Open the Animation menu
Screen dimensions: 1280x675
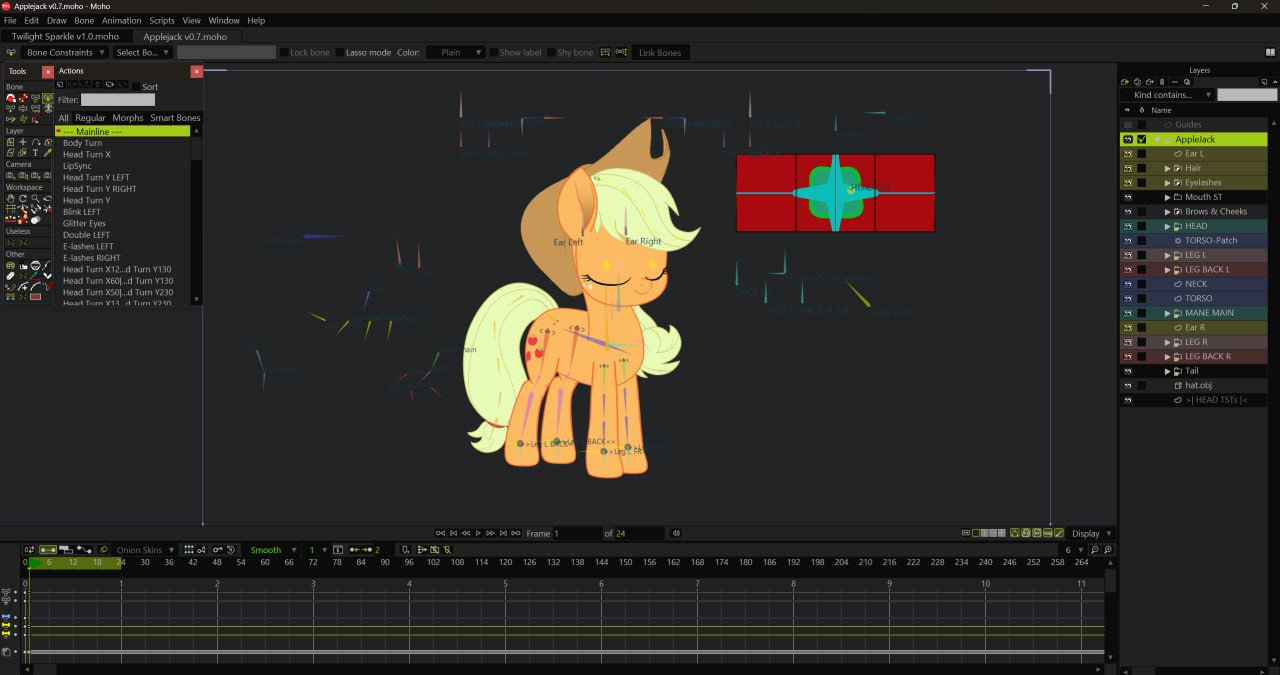[121, 20]
